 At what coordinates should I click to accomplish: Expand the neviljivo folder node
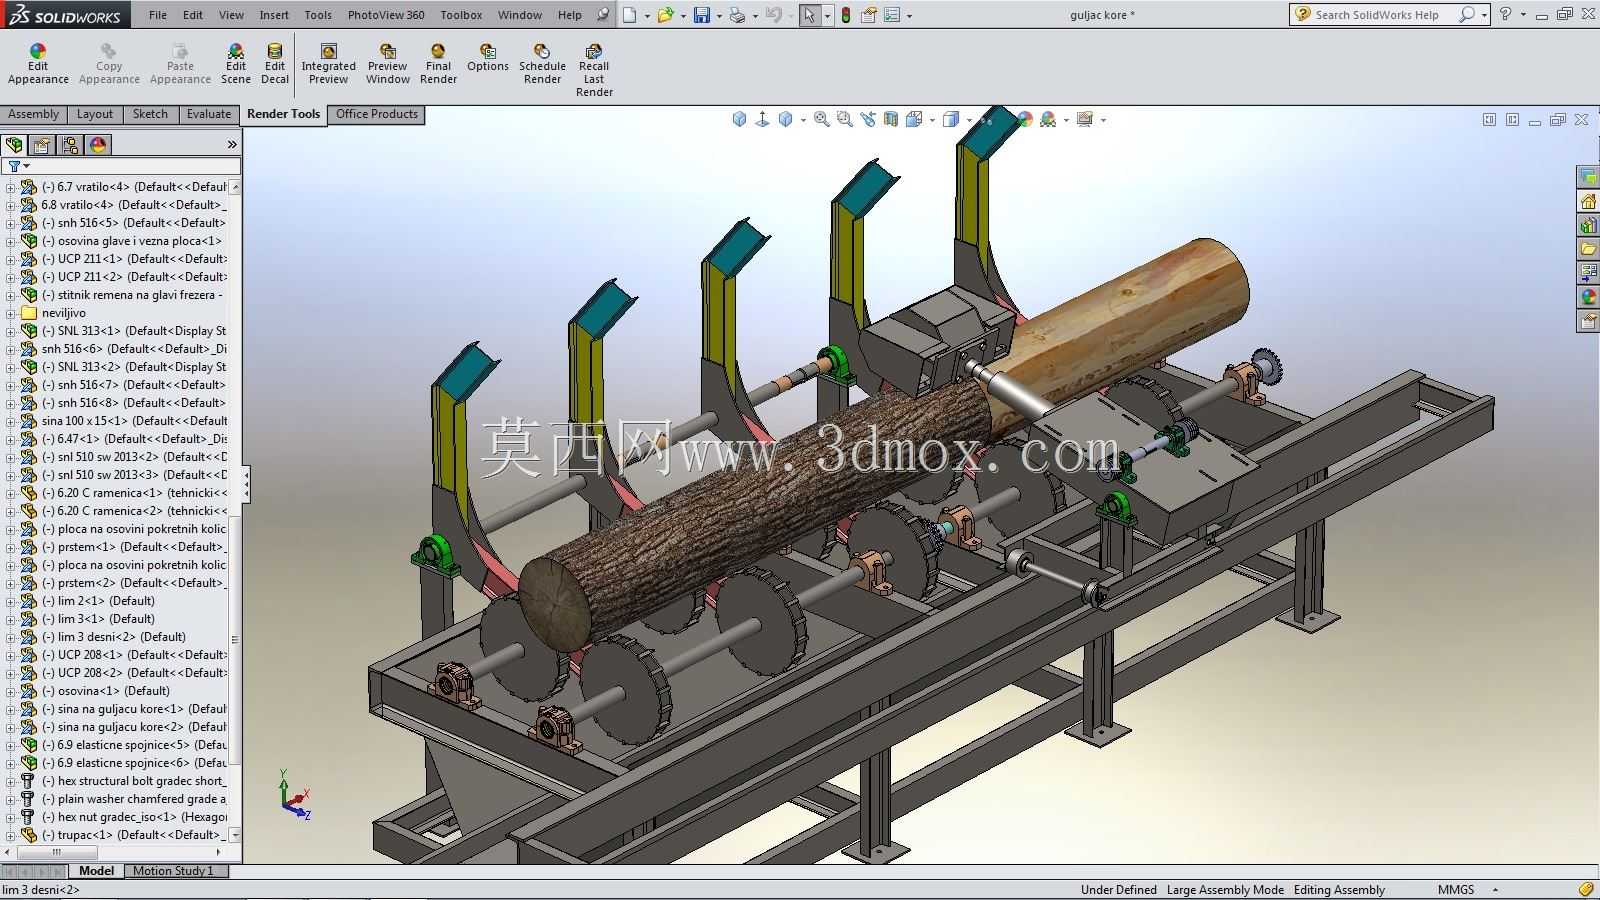[10, 313]
